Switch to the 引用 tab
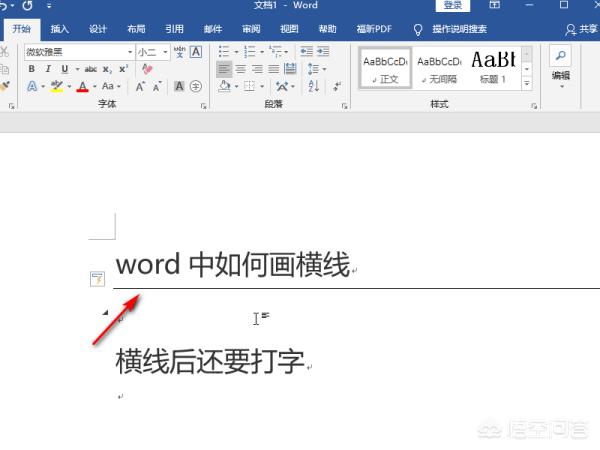This screenshot has width=600, height=450. [x=174, y=29]
